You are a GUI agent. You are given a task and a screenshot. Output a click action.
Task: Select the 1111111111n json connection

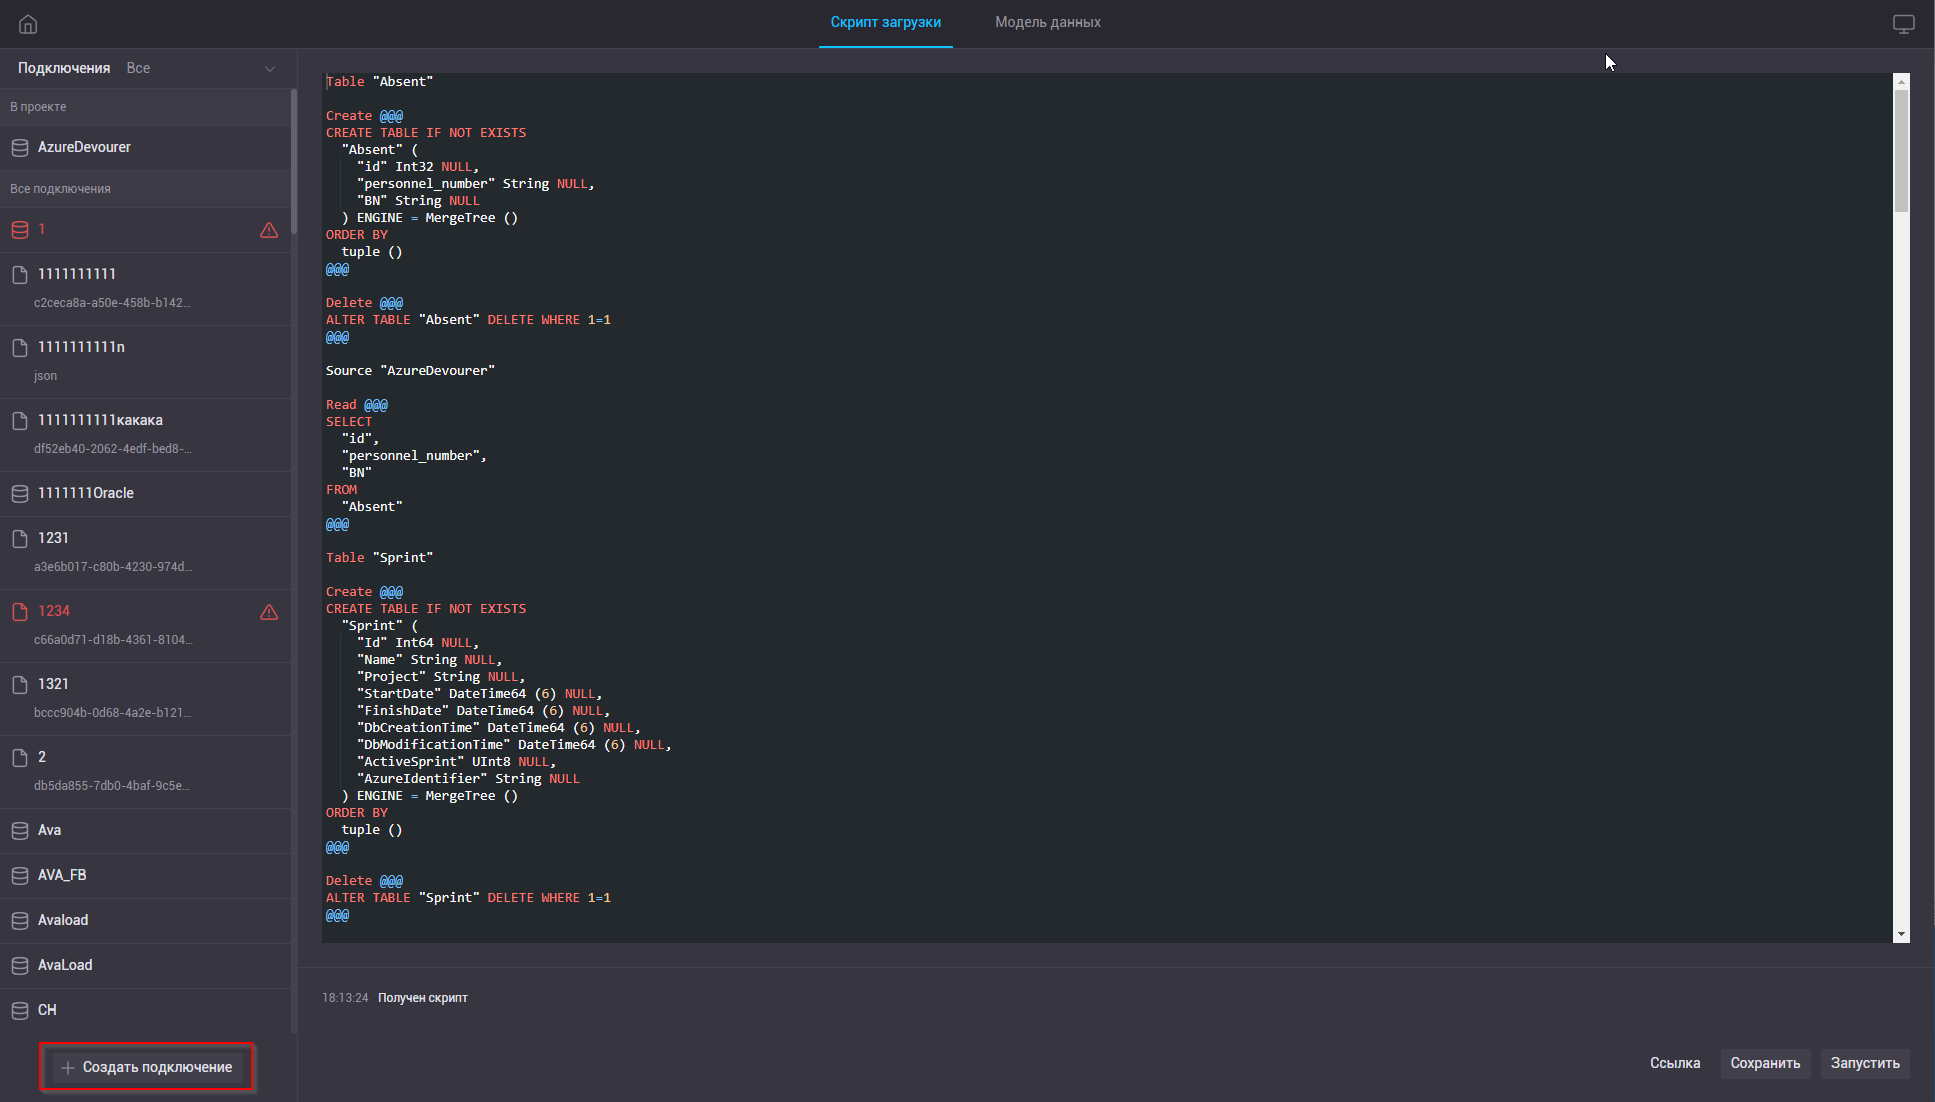click(x=146, y=362)
